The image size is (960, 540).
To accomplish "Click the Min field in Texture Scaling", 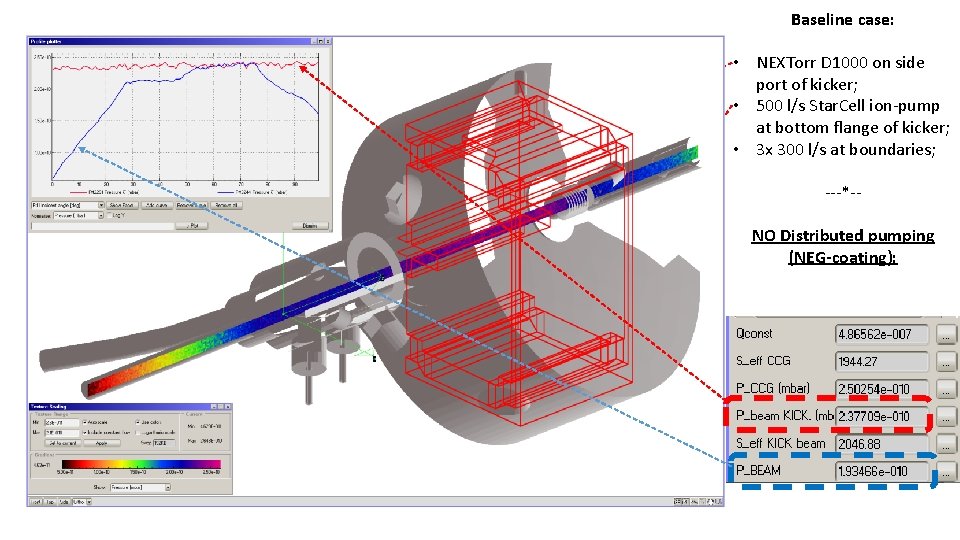I will click(x=62, y=422).
